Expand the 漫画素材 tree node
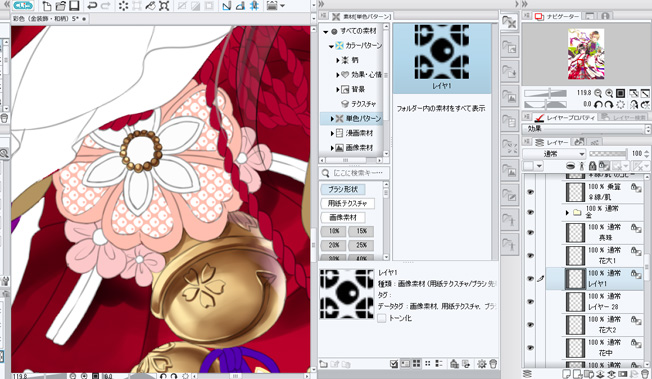 tap(332, 134)
